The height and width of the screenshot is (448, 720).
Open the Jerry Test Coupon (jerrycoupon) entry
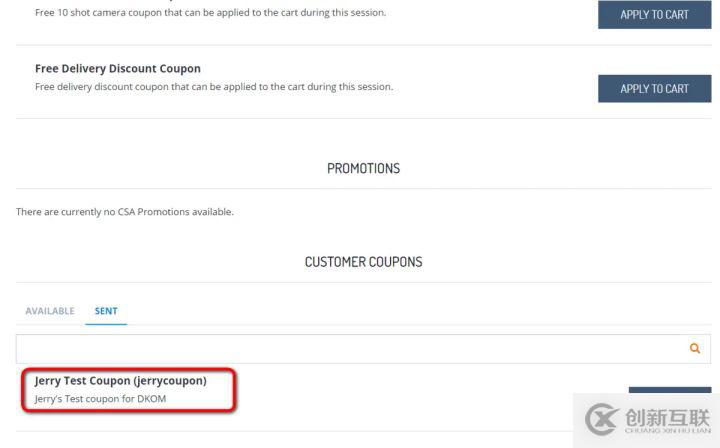(x=120, y=381)
